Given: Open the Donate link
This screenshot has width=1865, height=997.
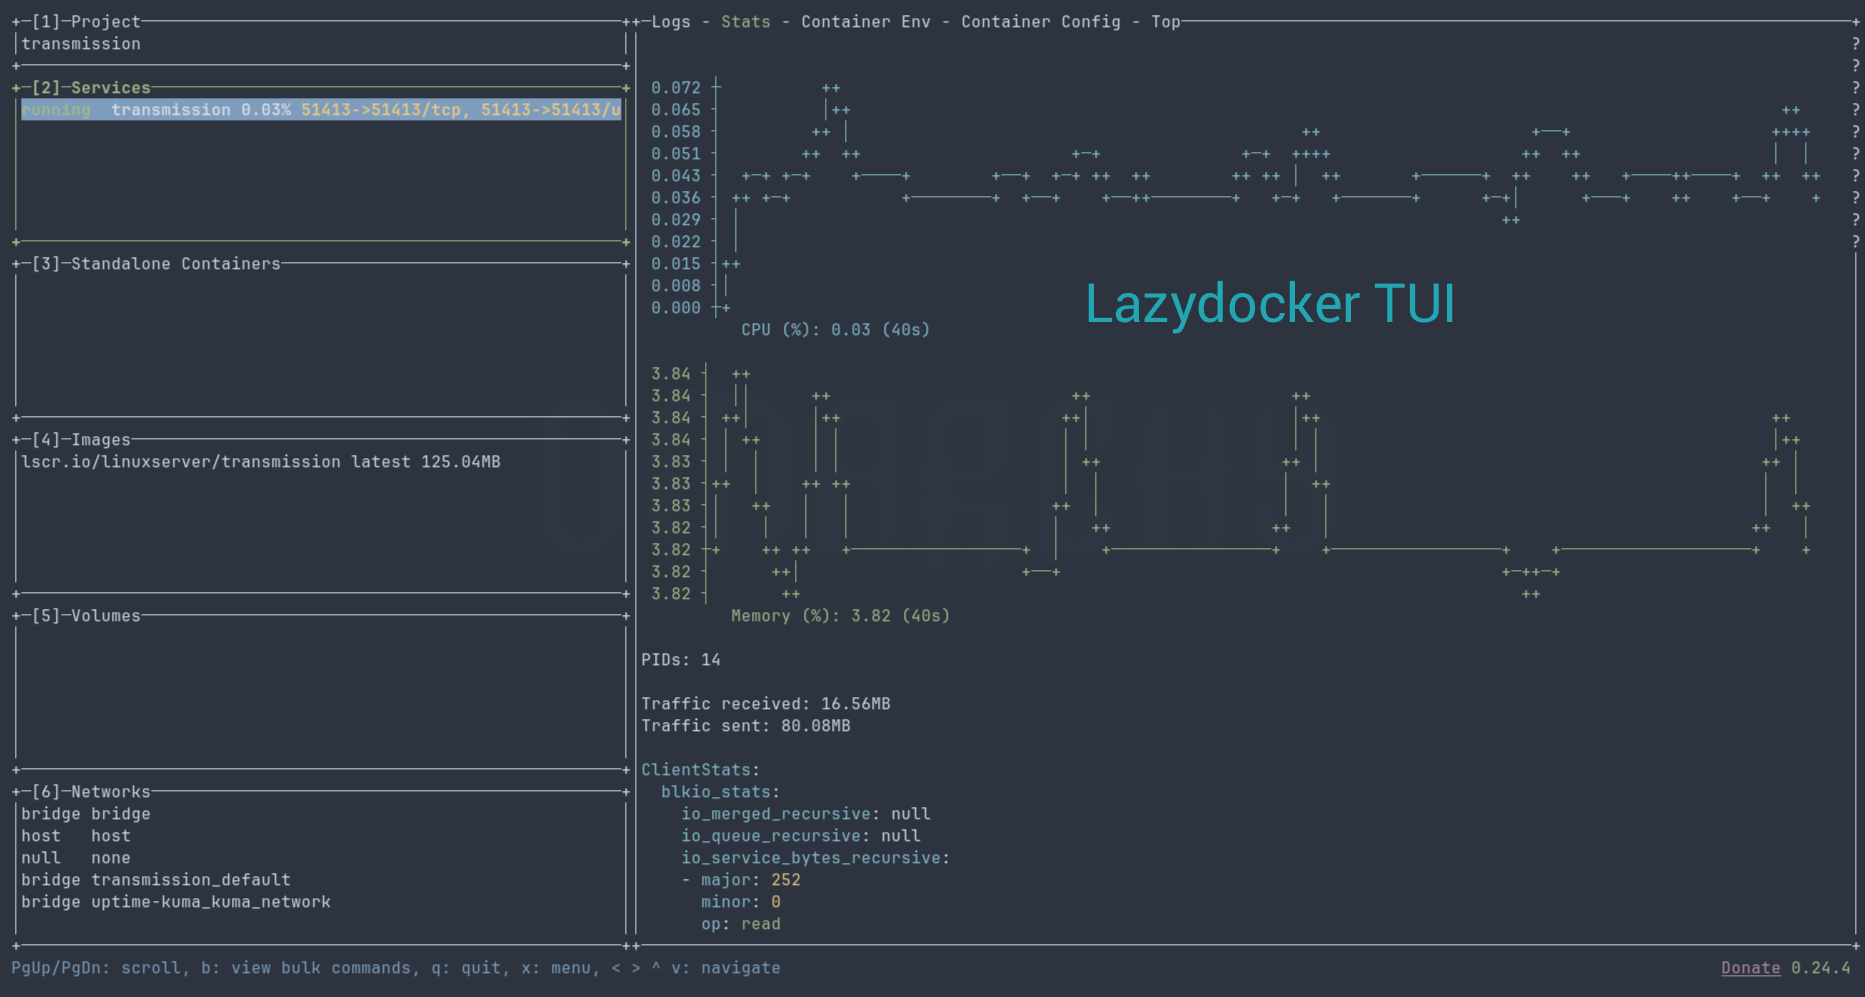Looking at the screenshot, I should [x=1751, y=968].
